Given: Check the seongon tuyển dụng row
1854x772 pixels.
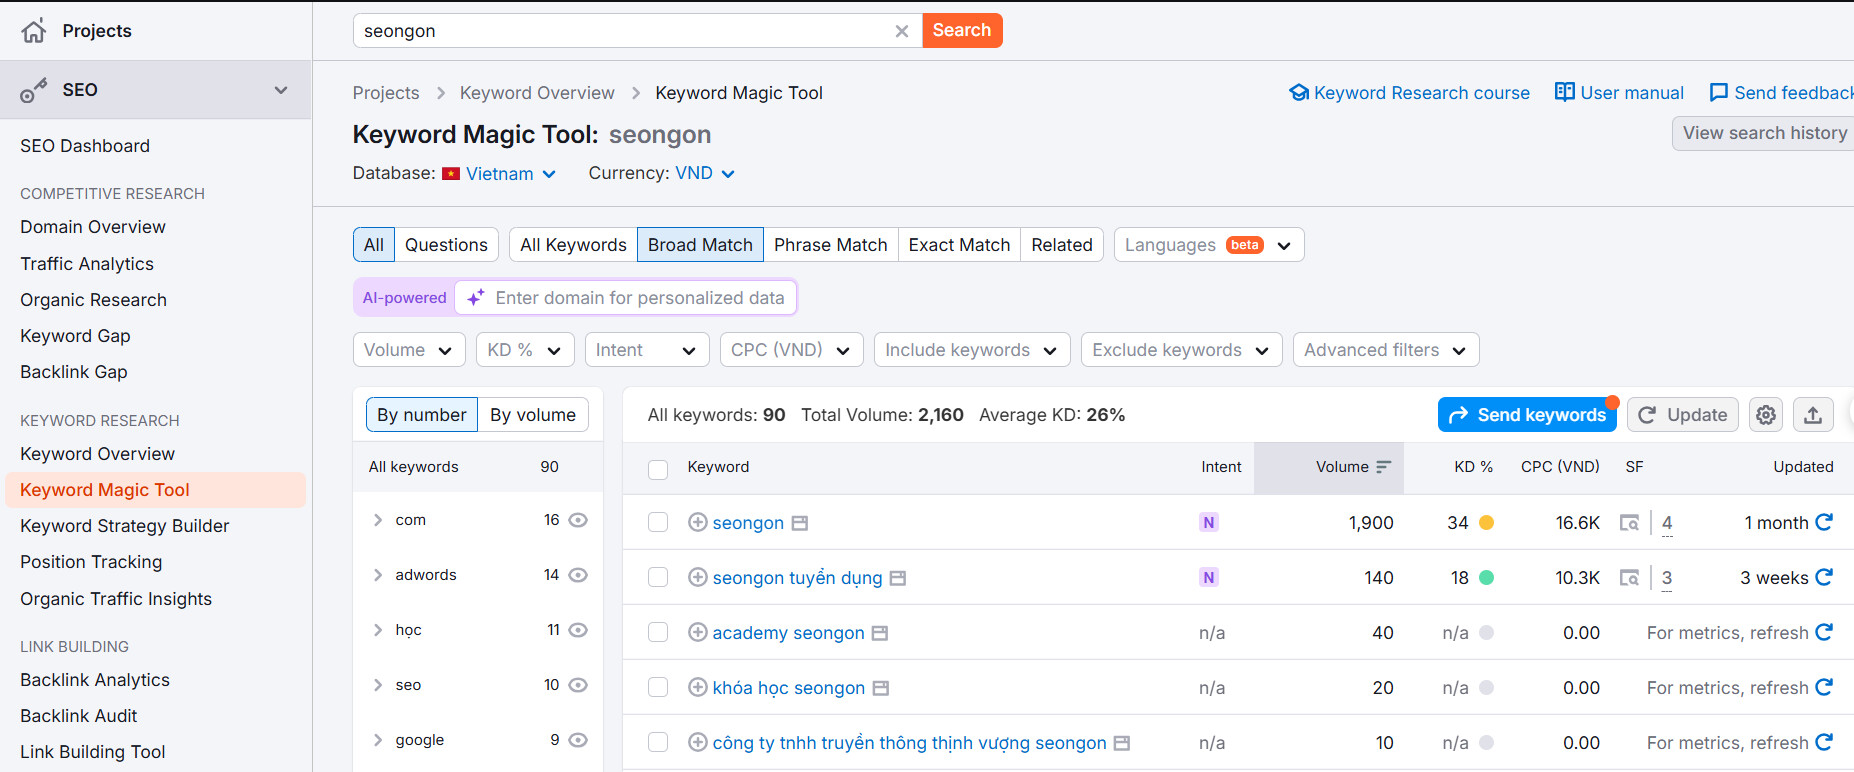Looking at the screenshot, I should pos(658,577).
